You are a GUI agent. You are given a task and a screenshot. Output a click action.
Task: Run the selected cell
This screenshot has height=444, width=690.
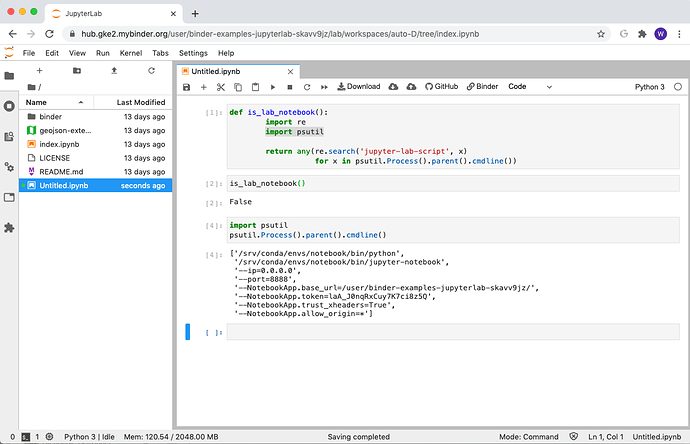click(x=272, y=87)
